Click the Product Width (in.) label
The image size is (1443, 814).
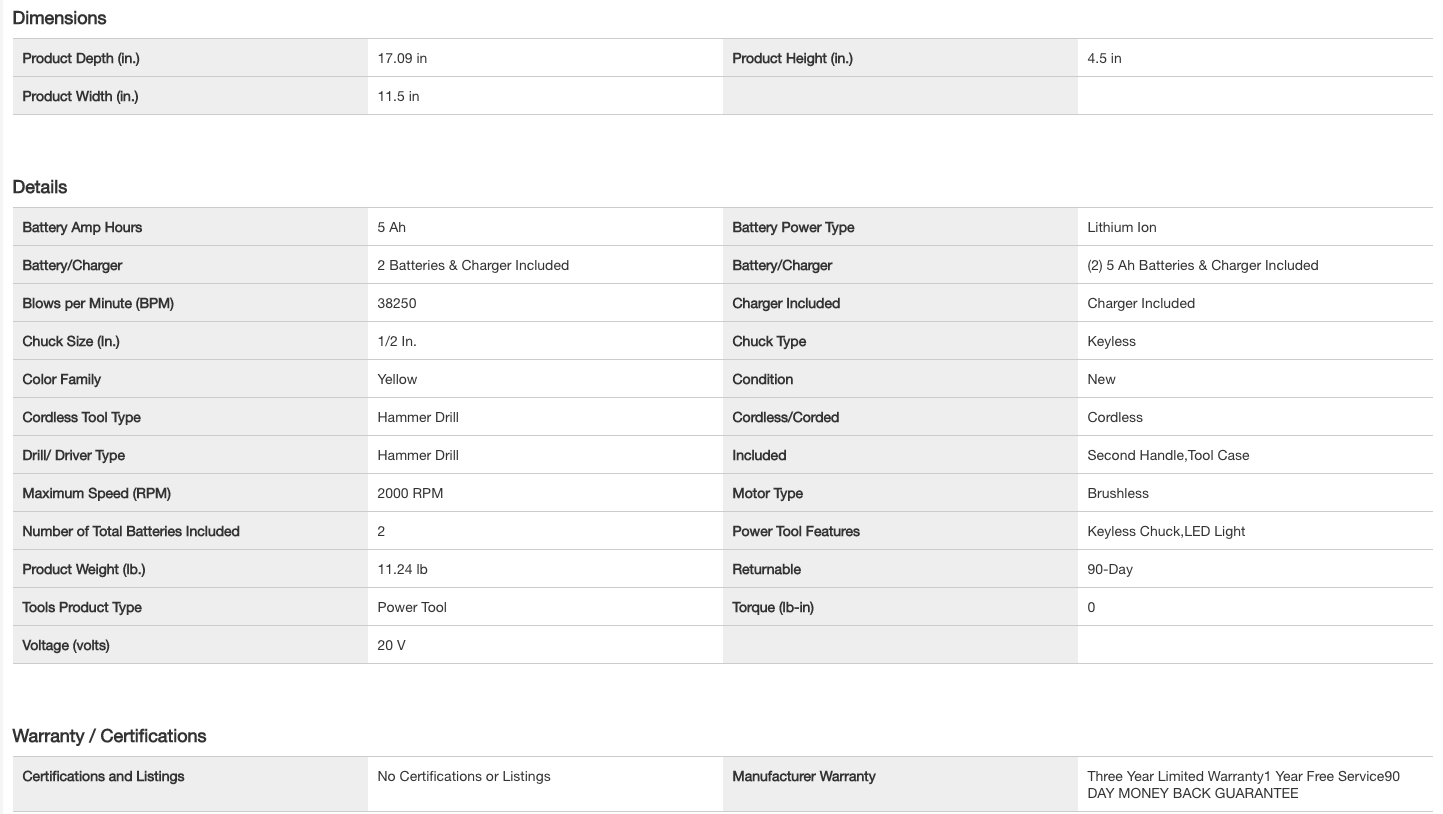pos(80,96)
